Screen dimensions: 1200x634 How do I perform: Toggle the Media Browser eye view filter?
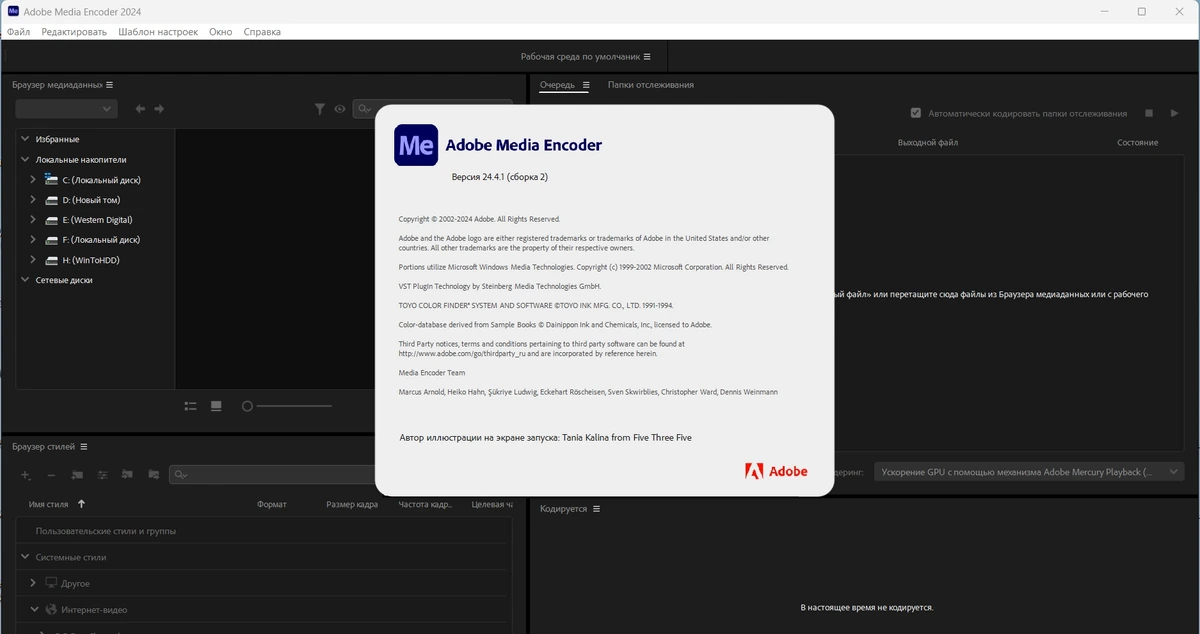coord(340,109)
